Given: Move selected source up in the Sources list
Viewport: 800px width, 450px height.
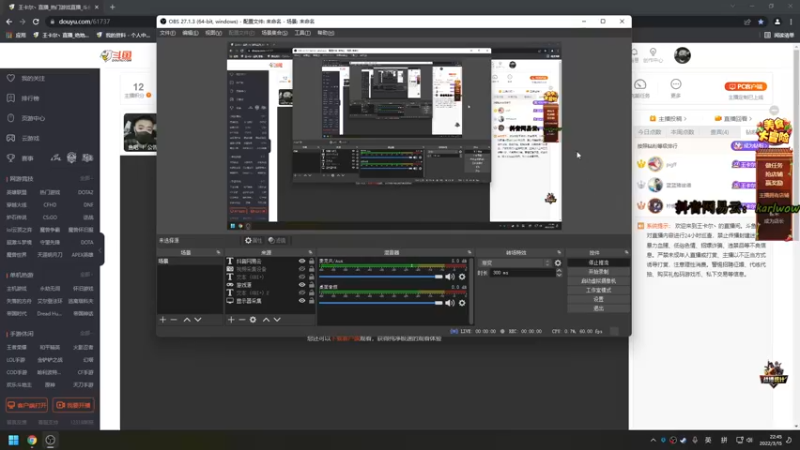Looking at the screenshot, I should tap(266, 319).
